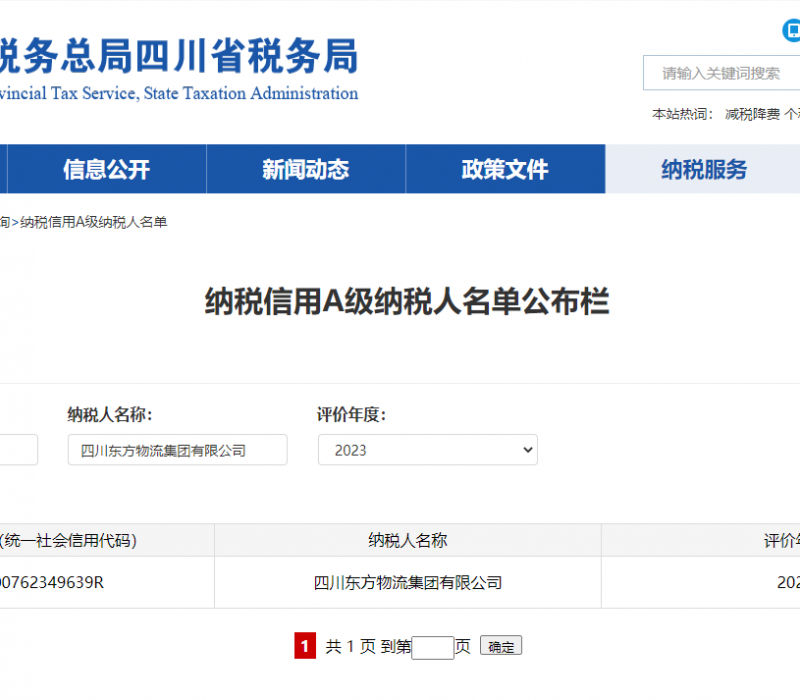The image size is (800, 700).
Task: Click the taxpayer ID input on left
Action: (18, 450)
